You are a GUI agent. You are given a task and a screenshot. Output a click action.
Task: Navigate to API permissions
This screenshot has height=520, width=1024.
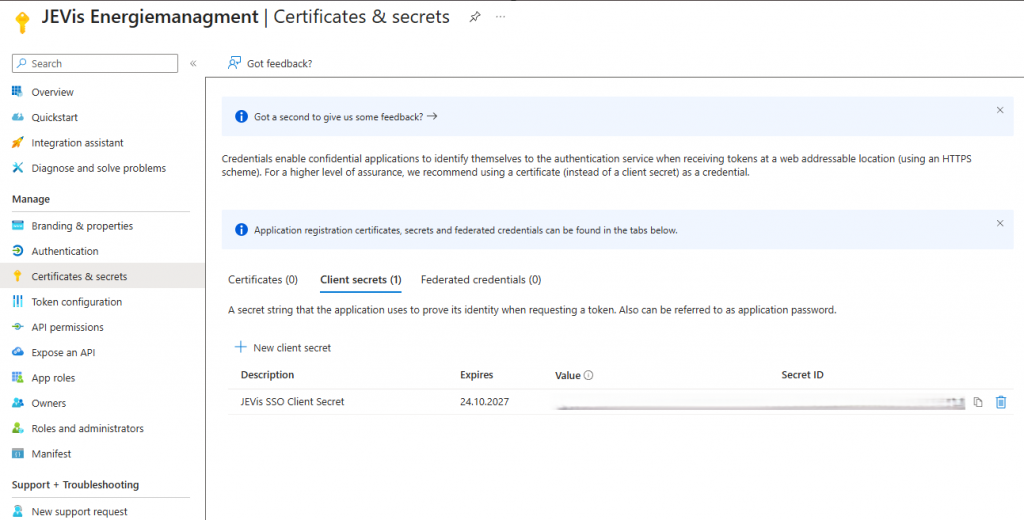click(67, 327)
